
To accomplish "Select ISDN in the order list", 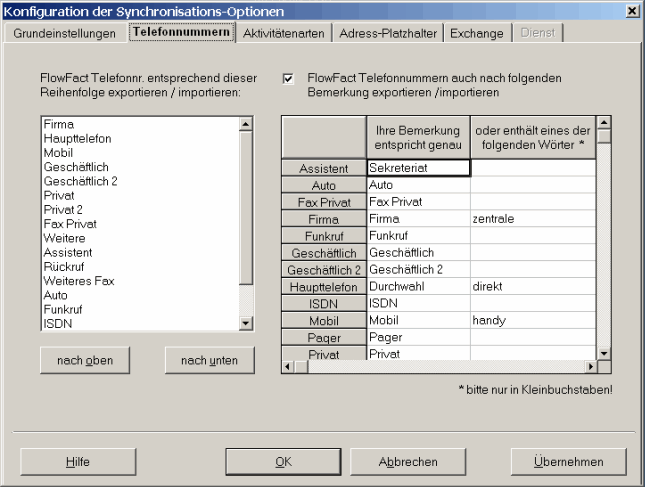I will click(x=141, y=324).
